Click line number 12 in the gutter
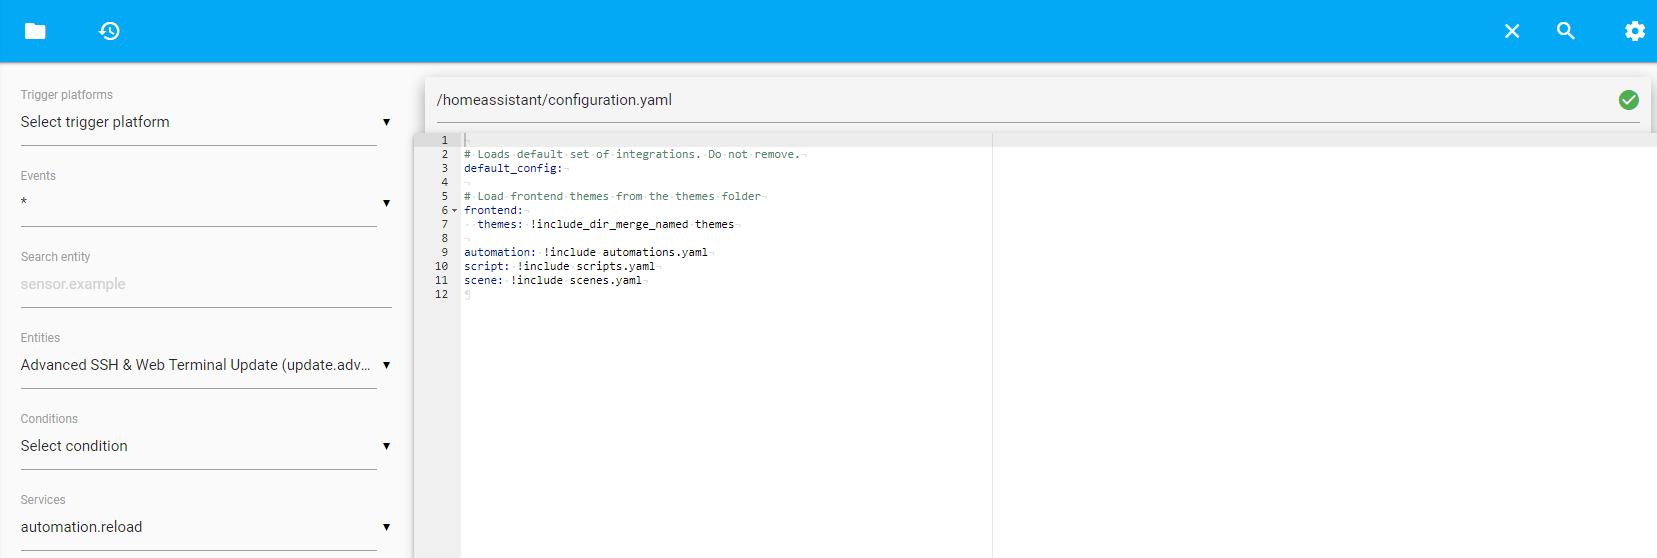Viewport: 1657px width, 558px height. [x=441, y=295]
